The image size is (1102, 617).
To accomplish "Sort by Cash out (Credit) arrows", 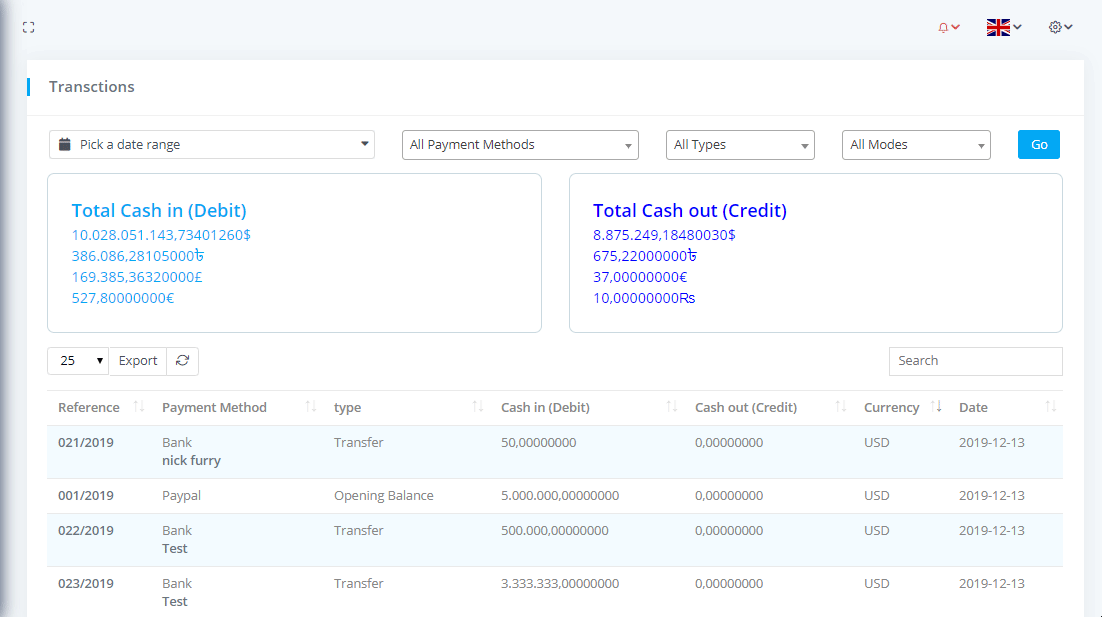I will click(x=841, y=407).
